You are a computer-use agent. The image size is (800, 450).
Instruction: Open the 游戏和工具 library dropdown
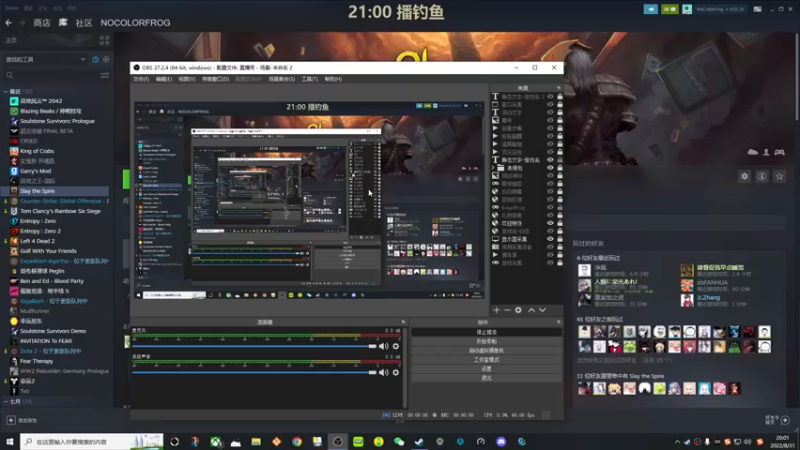point(45,60)
